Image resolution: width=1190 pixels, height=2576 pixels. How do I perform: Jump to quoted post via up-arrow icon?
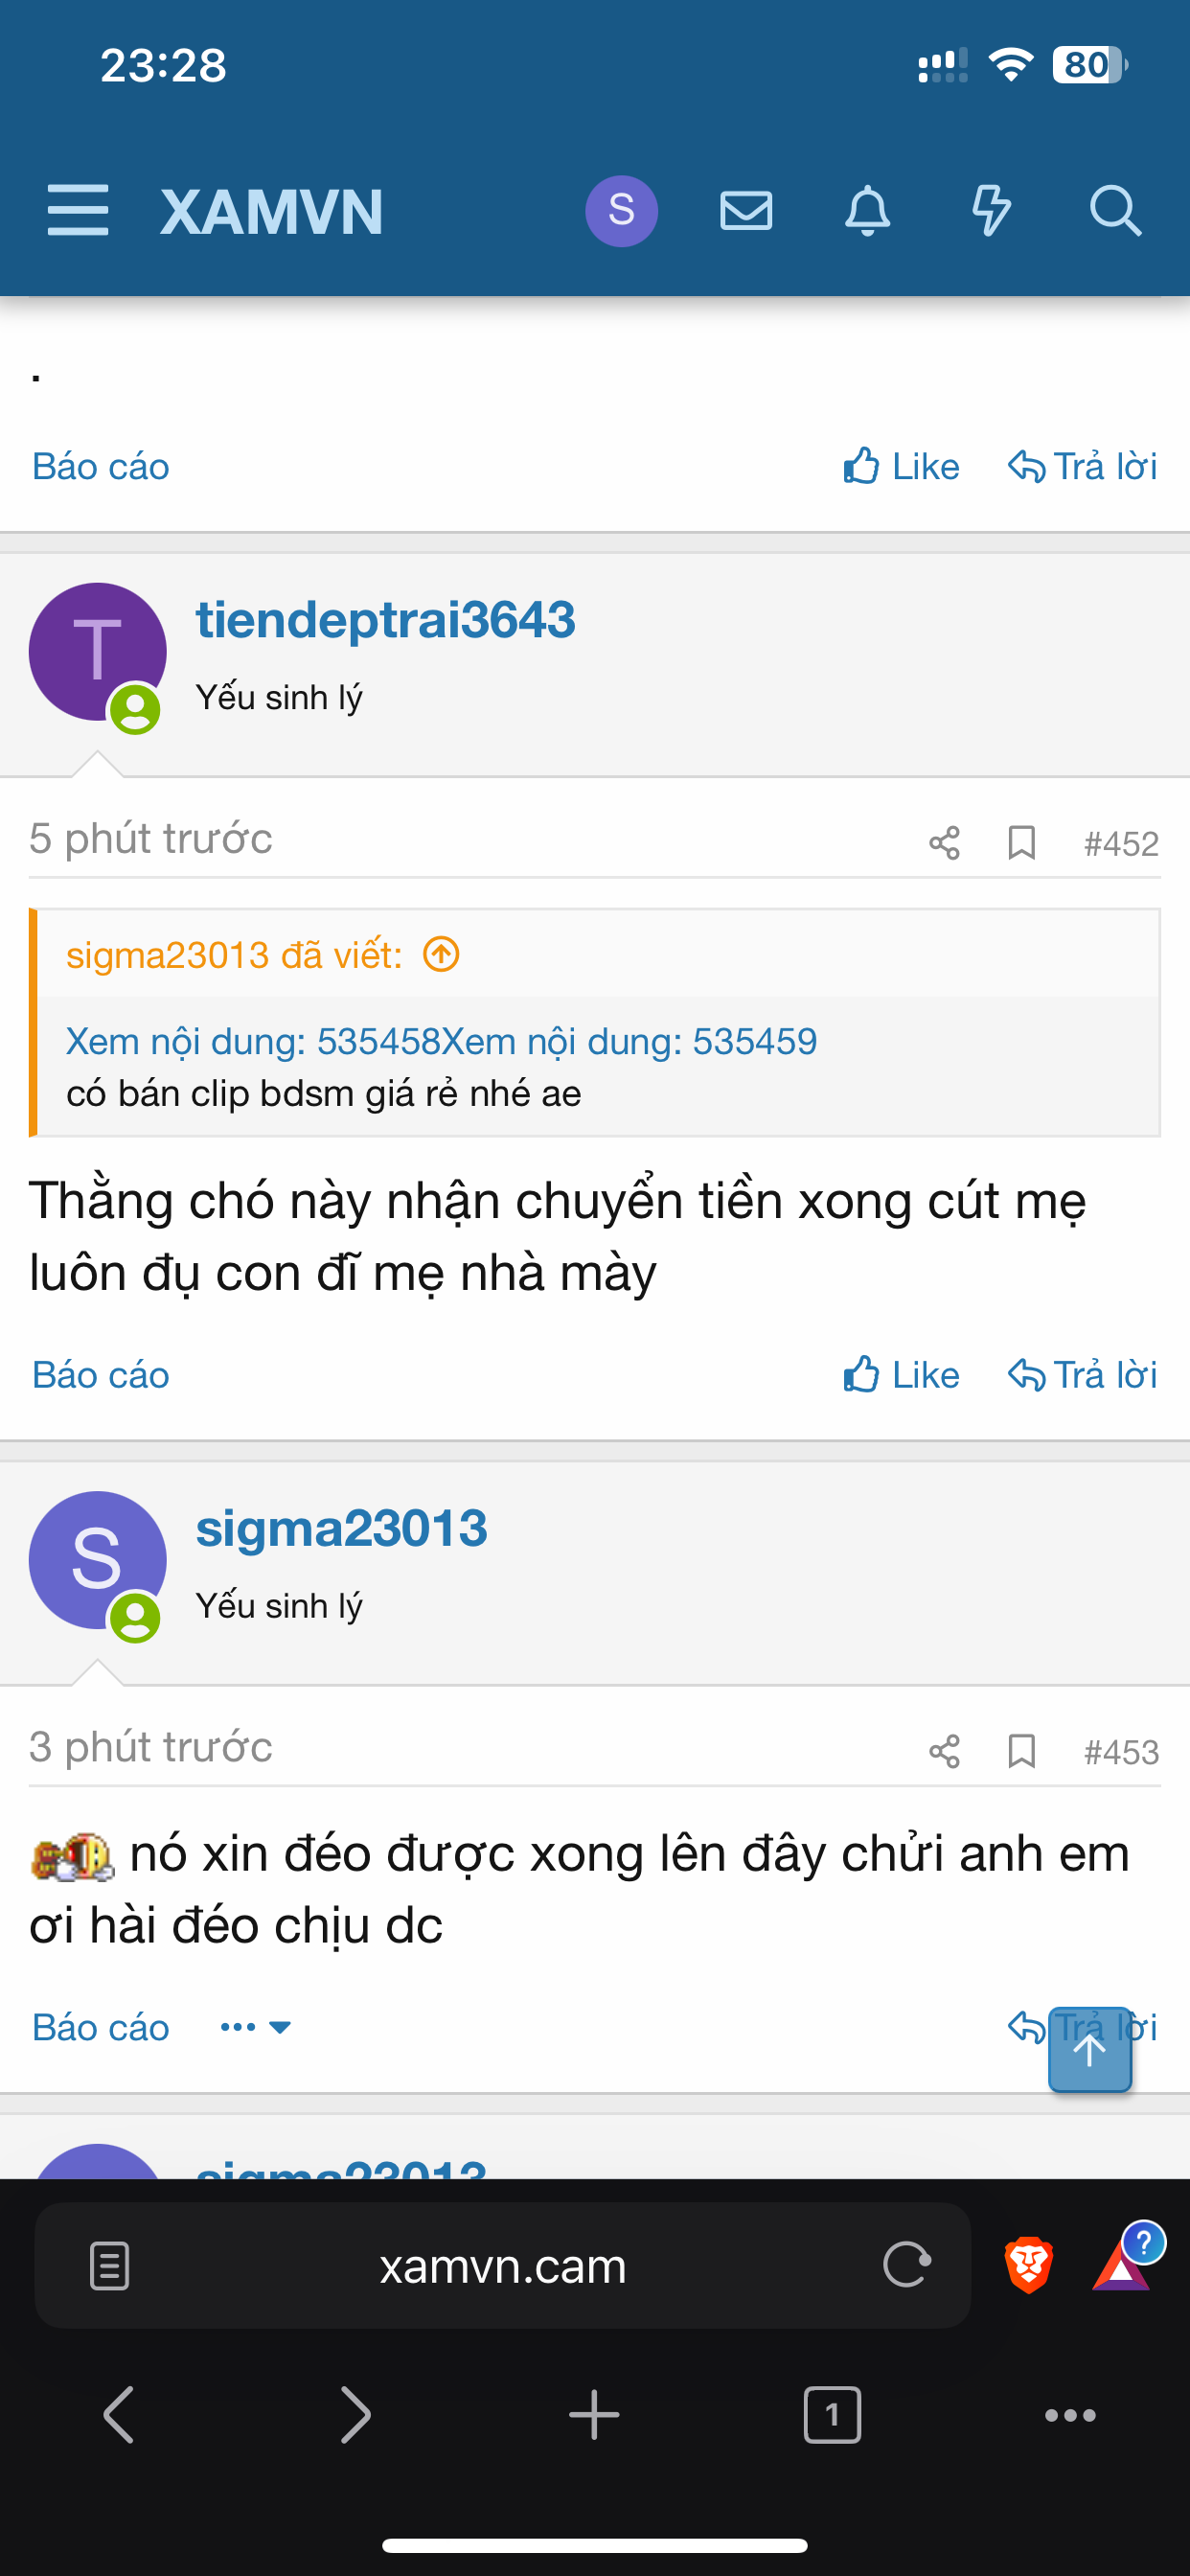coord(441,955)
